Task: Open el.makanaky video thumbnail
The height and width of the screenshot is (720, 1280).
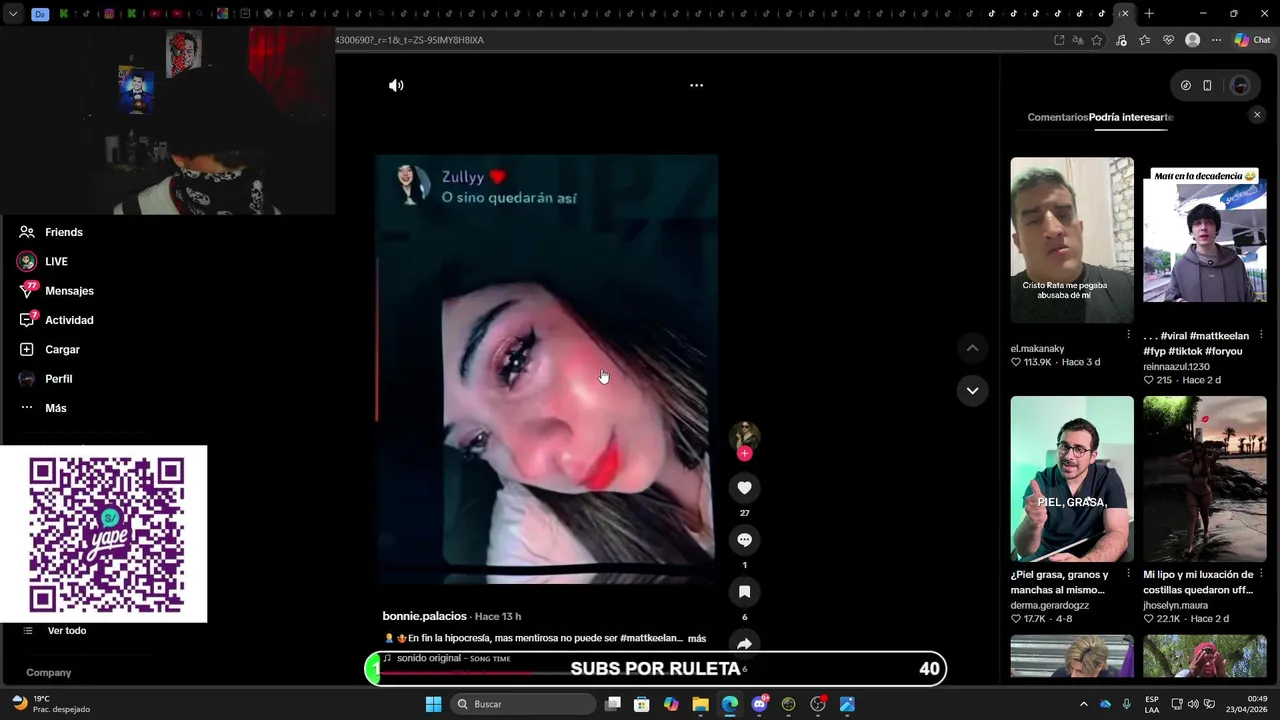Action: (1072, 240)
